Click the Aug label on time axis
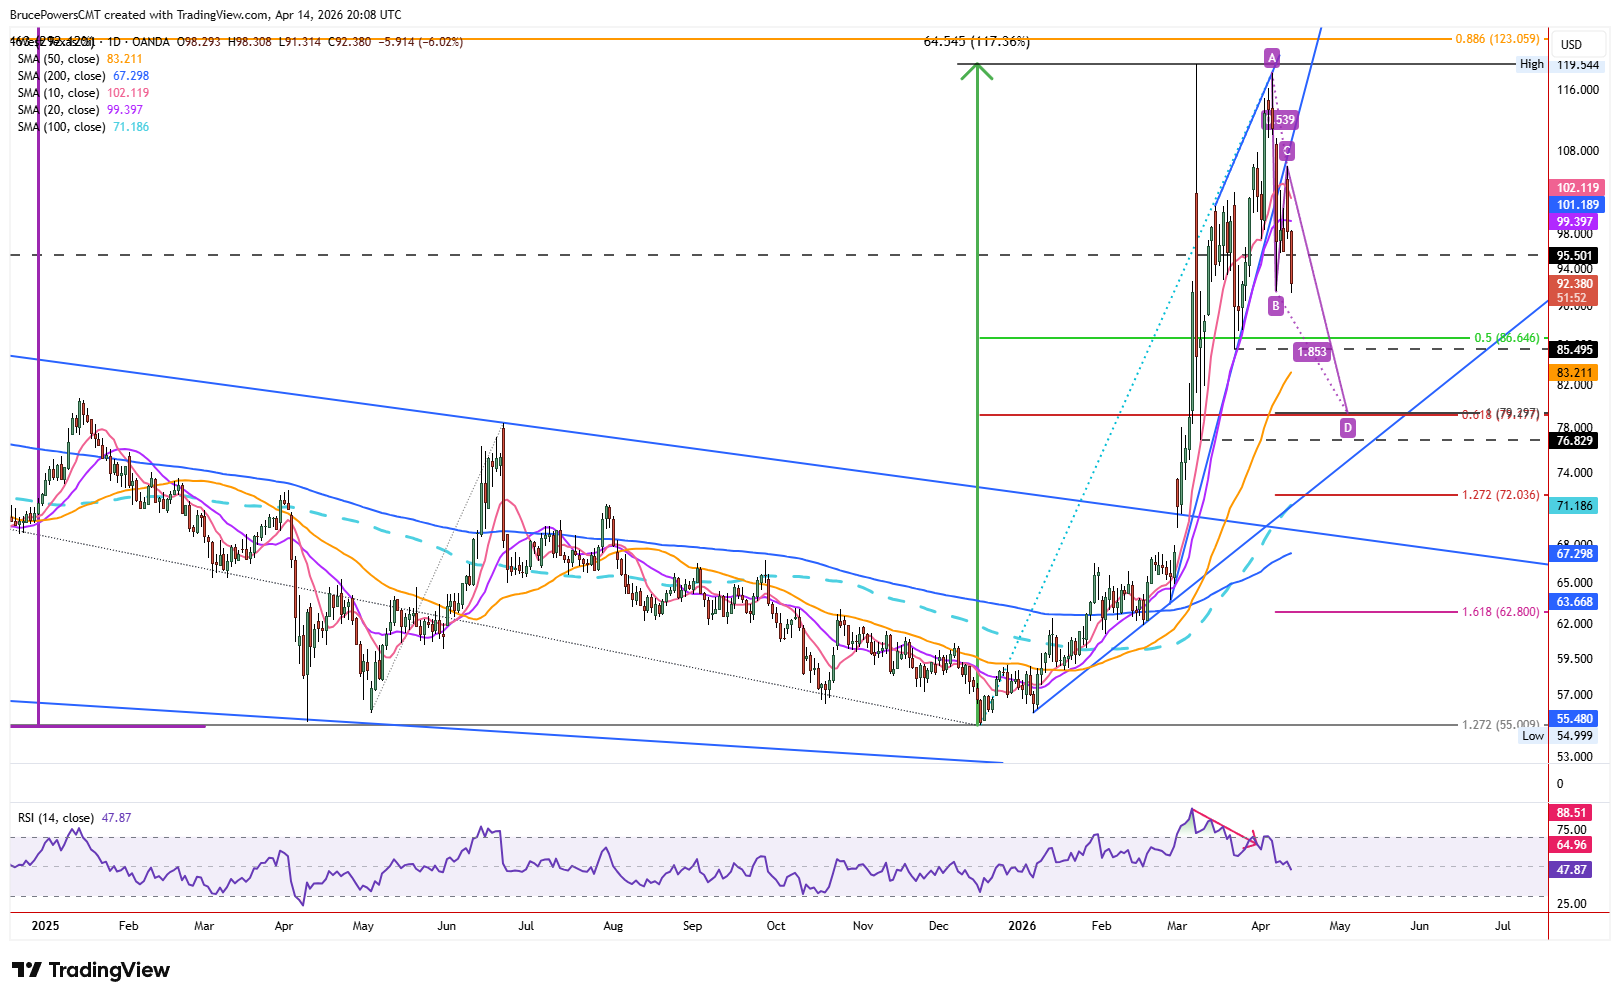This screenshot has height=1000, width=1620. (613, 926)
